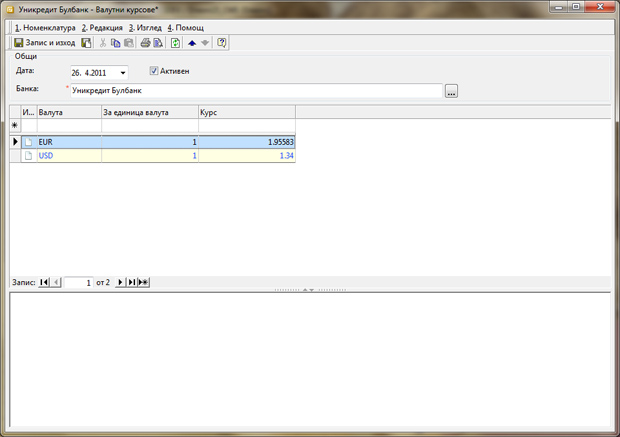Screen dimensions: 620x437
Task: Click the date text '26. 4.2011'
Action: 89,73
